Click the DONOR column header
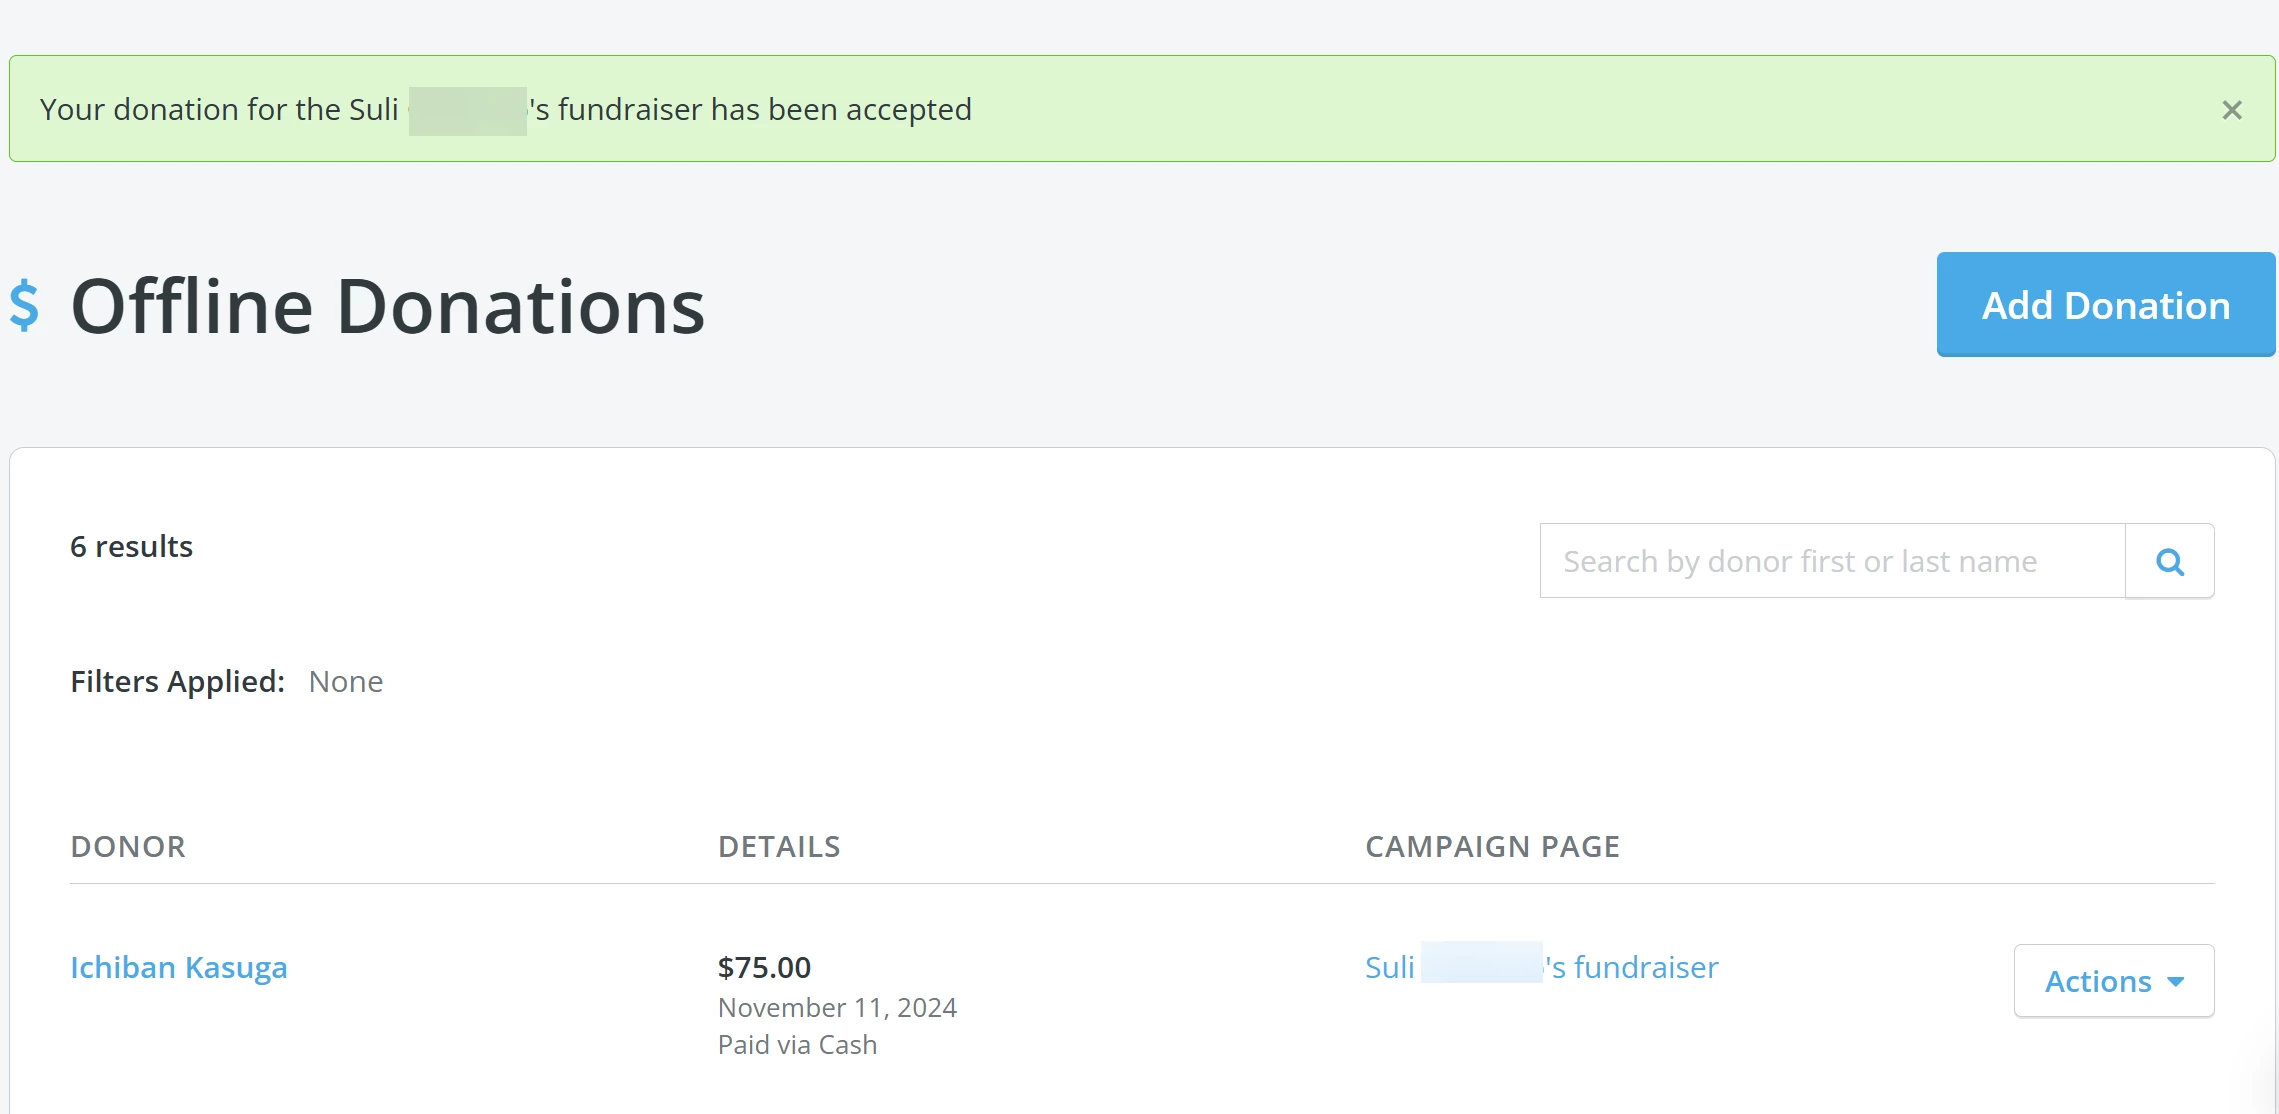Viewport: 2279px width, 1114px height. coord(128,846)
